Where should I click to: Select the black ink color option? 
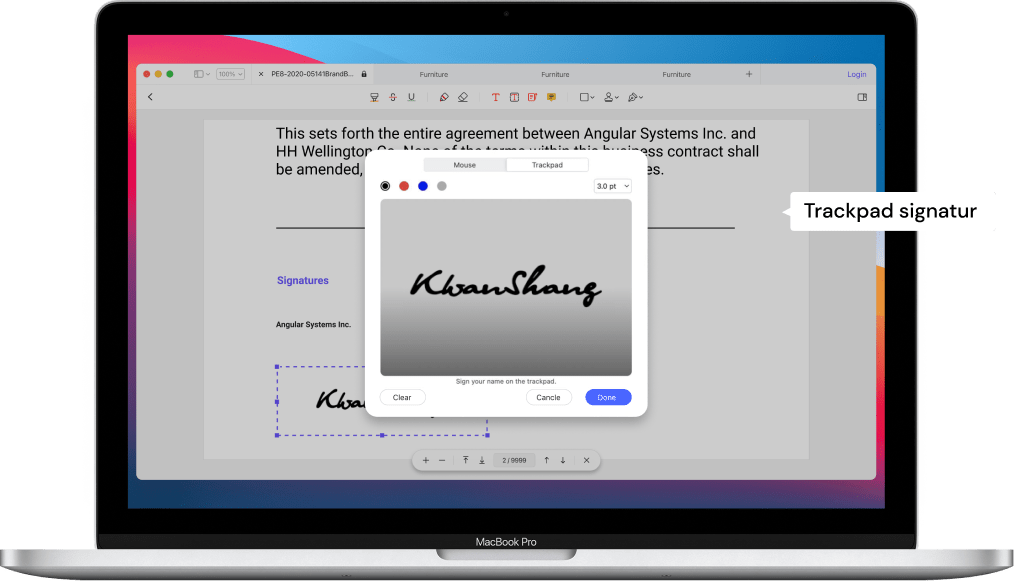(386, 186)
